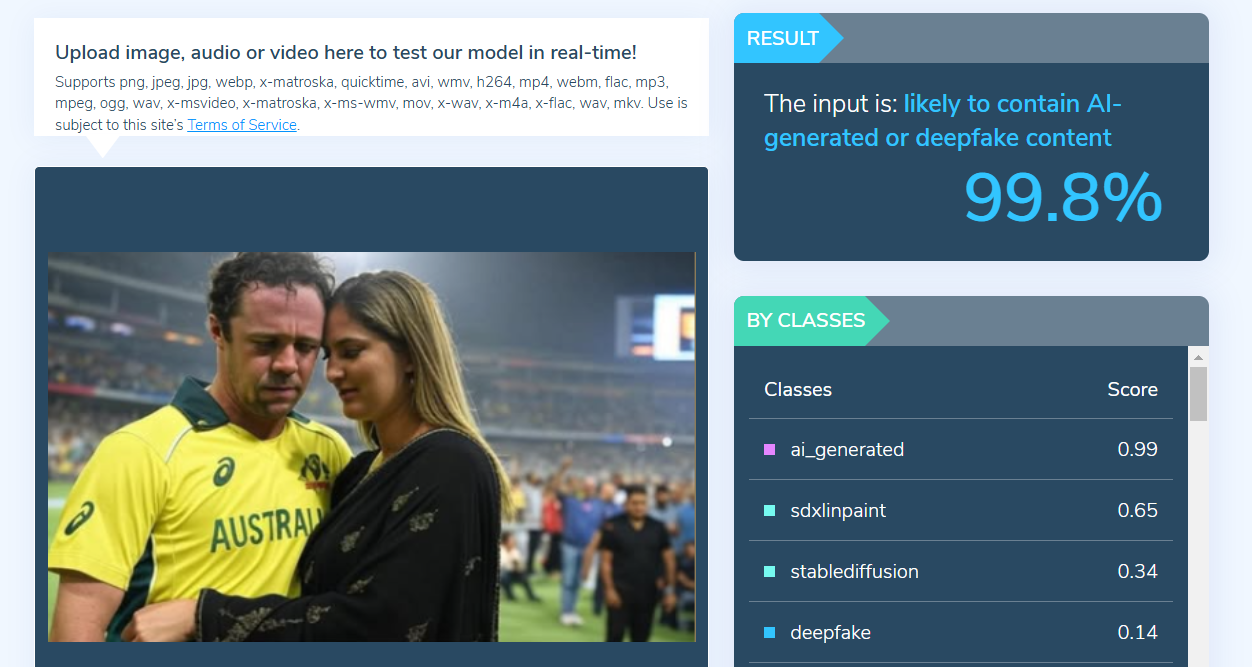The width and height of the screenshot is (1252, 667).
Task: Click the scrollbar up arrow in classes panel
Action: (1198, 357)
